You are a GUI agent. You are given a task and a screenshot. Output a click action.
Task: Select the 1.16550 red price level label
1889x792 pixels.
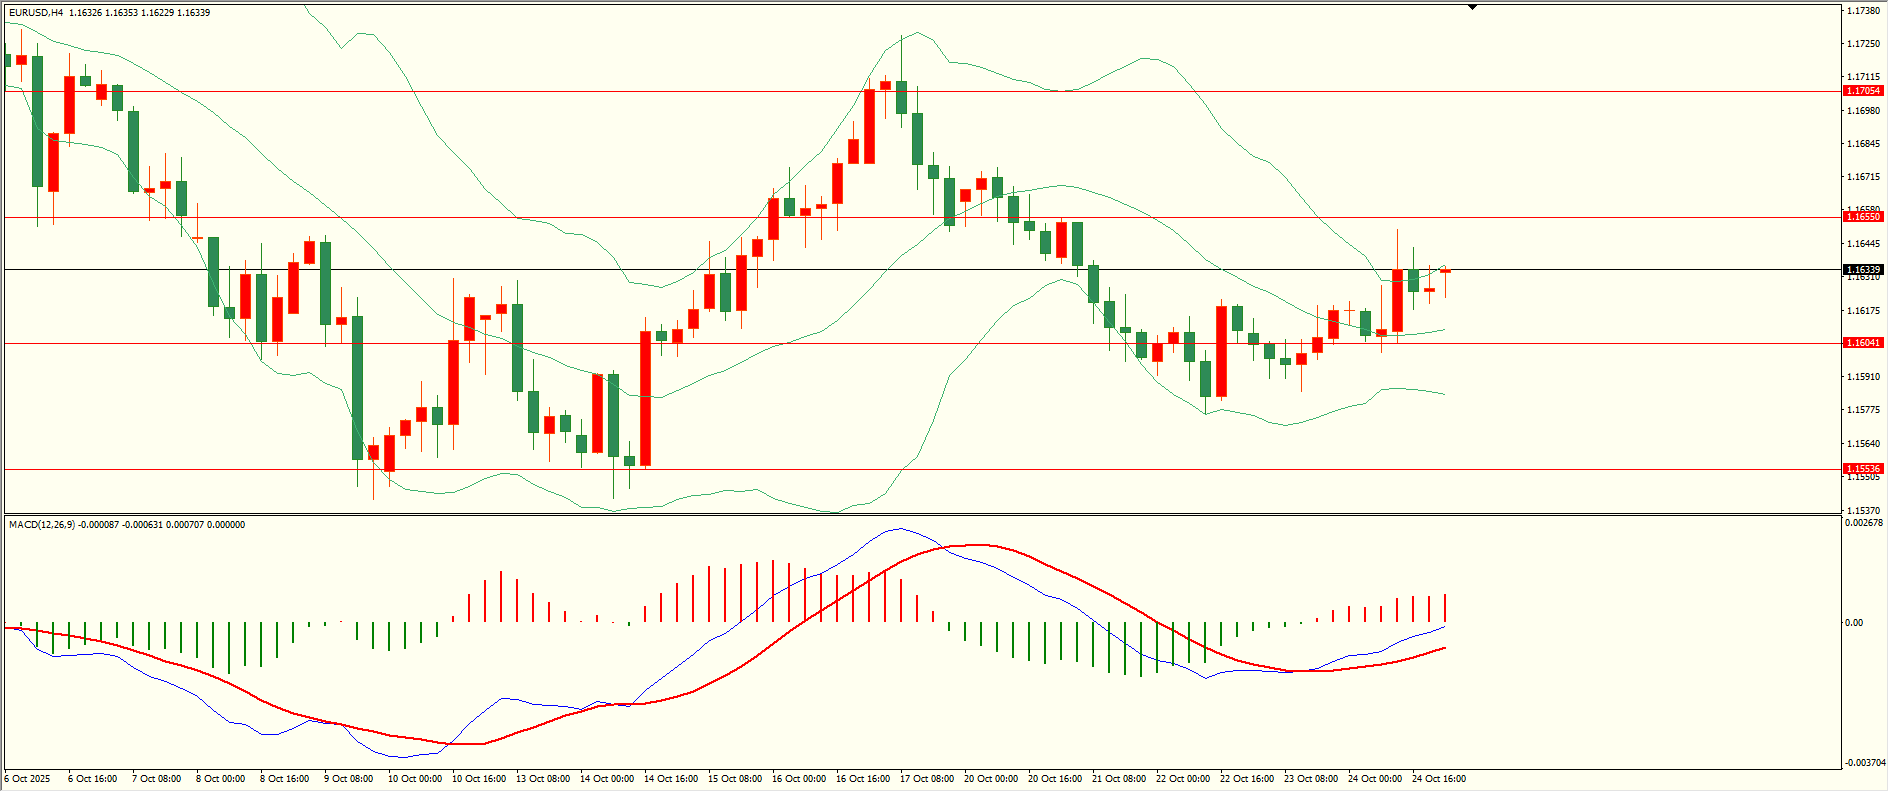[x=1863, y=217]
